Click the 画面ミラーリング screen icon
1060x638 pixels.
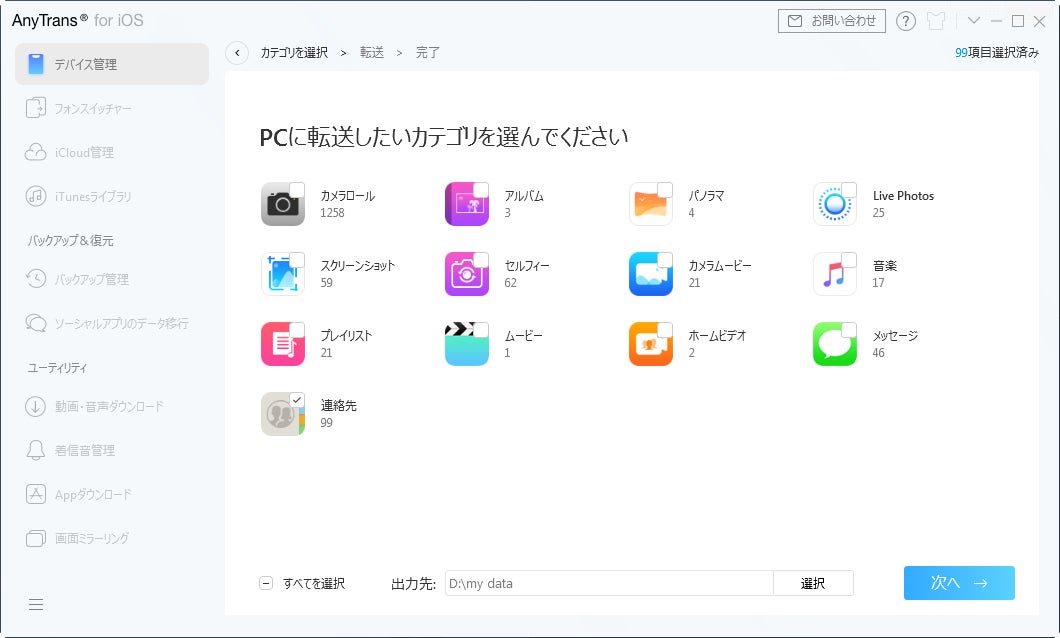36,538
